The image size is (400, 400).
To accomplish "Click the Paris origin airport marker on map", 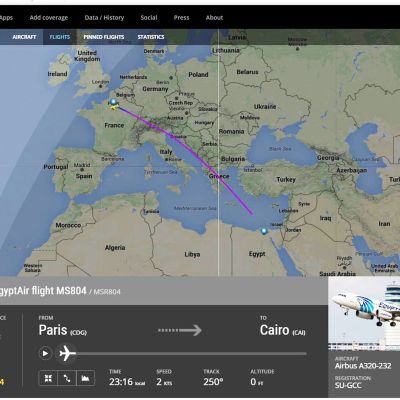I will [x=114, y=102].
